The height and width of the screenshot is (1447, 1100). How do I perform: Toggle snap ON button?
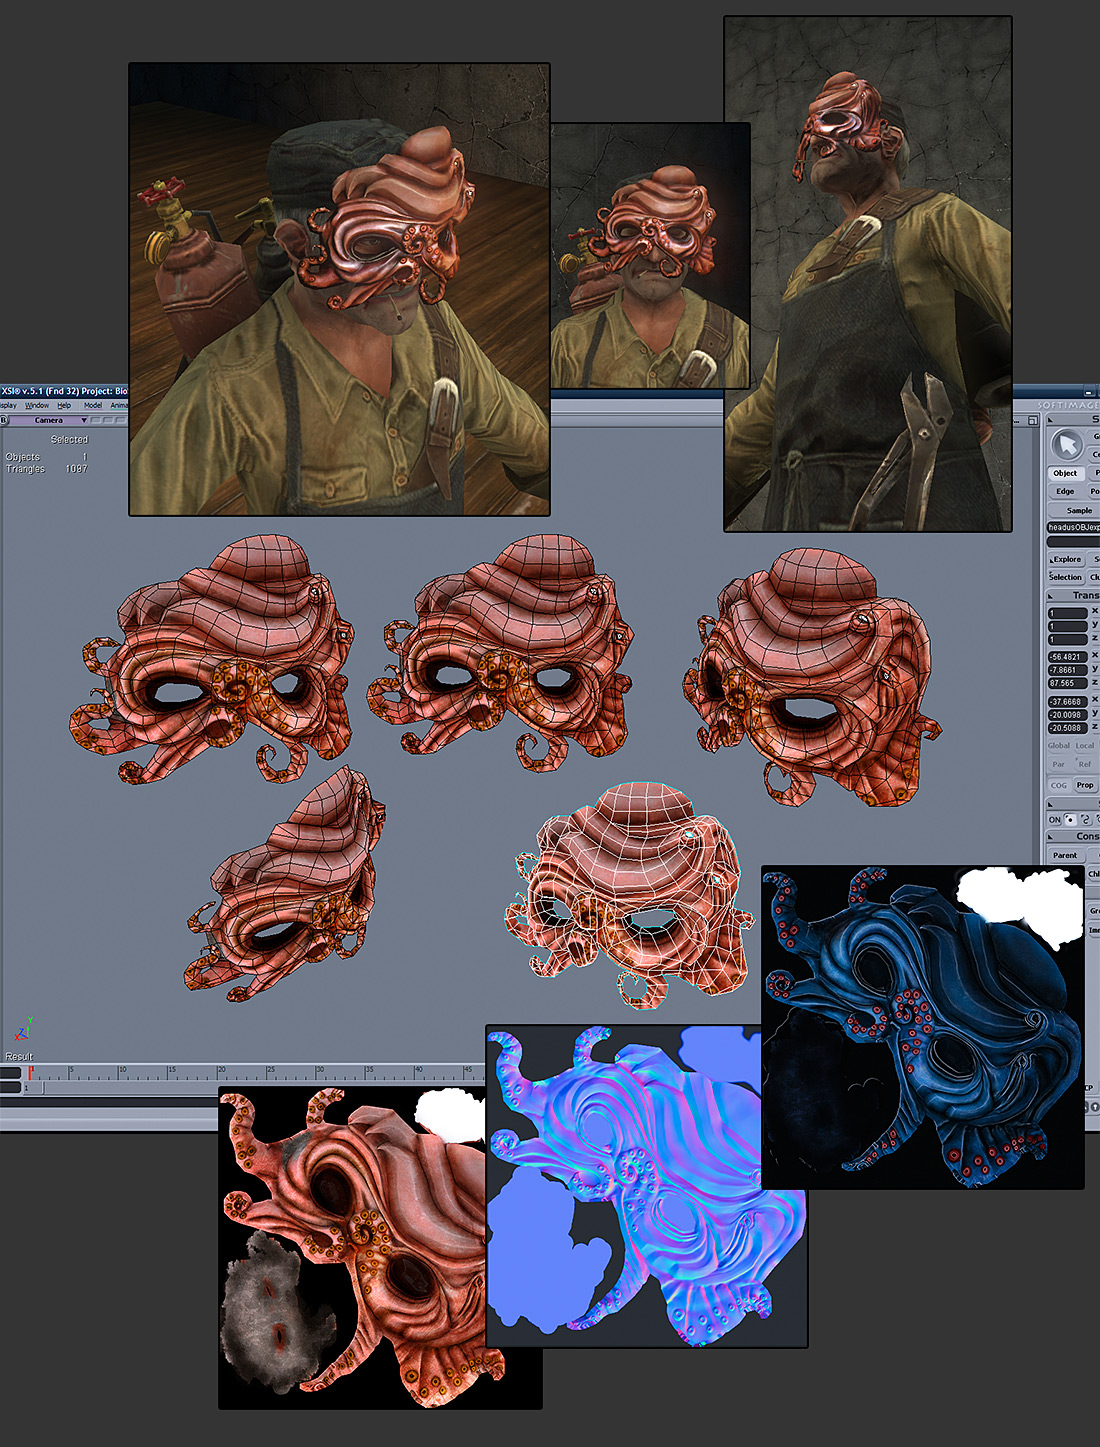[x=1054, y=820]
